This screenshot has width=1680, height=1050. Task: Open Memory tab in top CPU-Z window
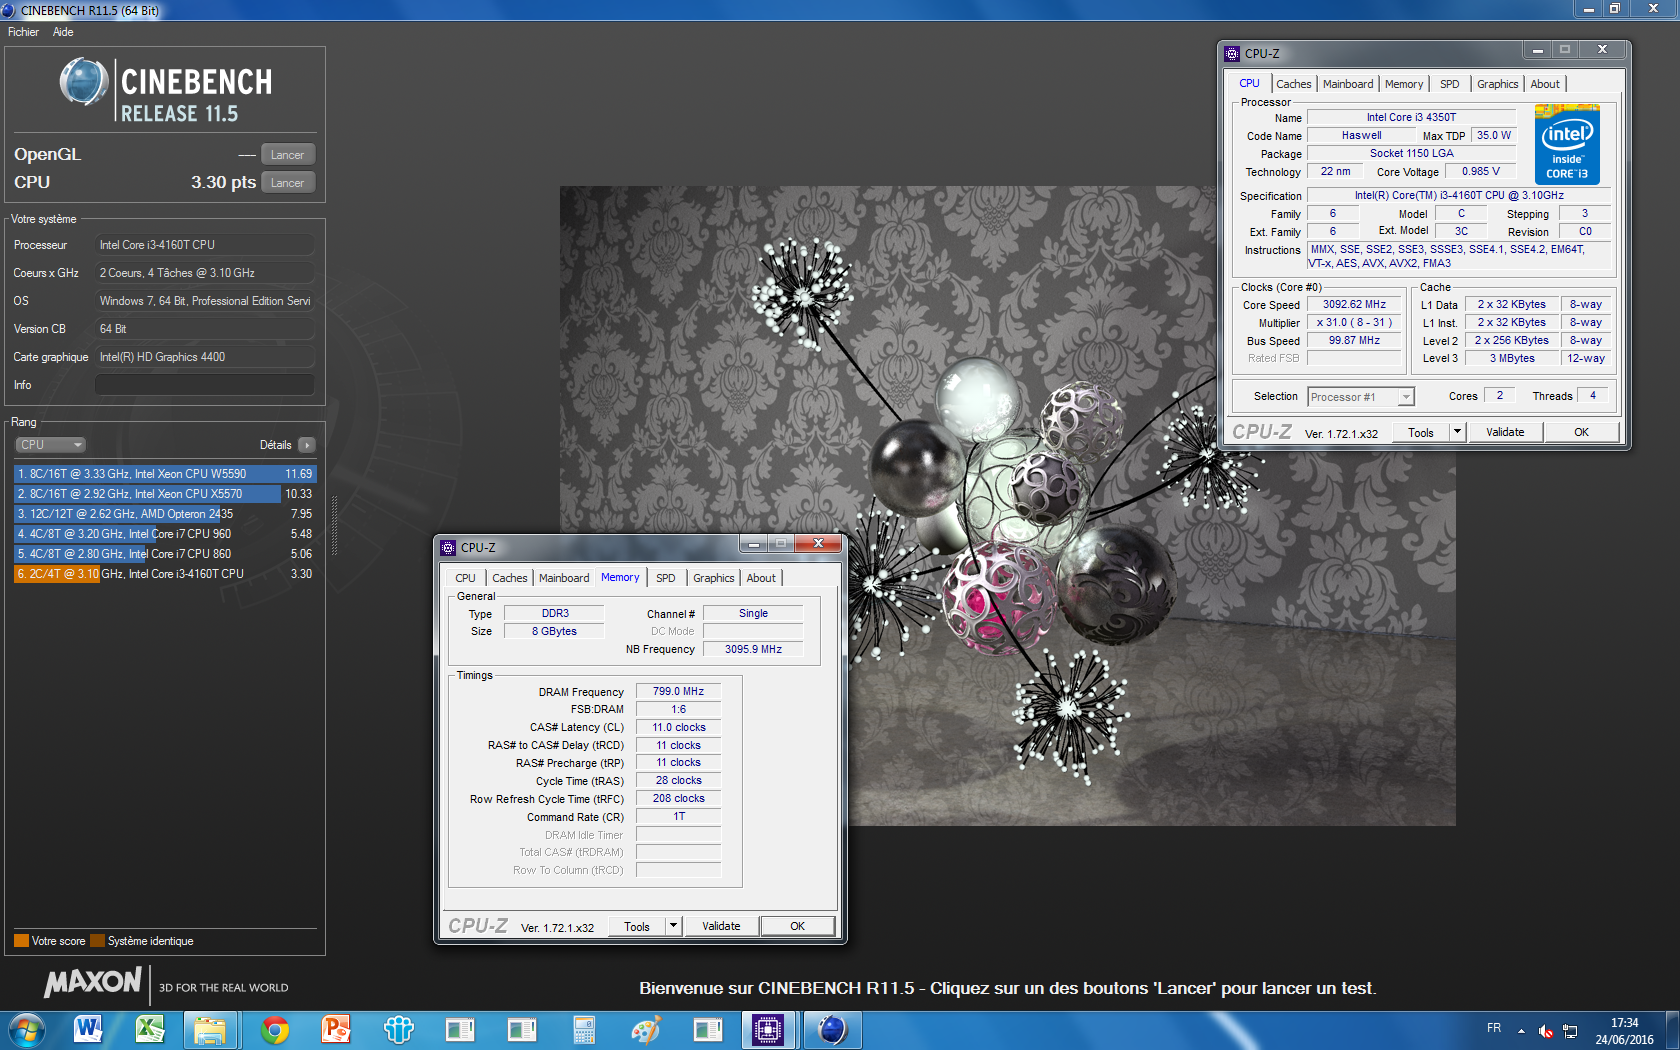1404,84
